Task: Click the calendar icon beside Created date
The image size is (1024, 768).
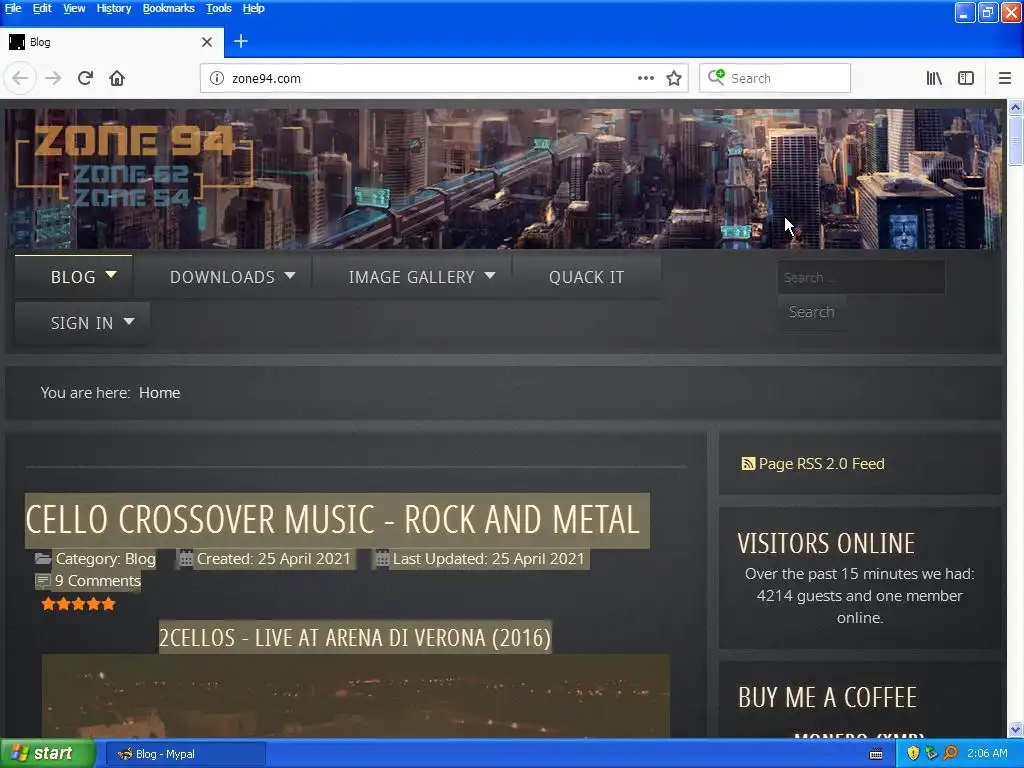Action: [186, 559]
